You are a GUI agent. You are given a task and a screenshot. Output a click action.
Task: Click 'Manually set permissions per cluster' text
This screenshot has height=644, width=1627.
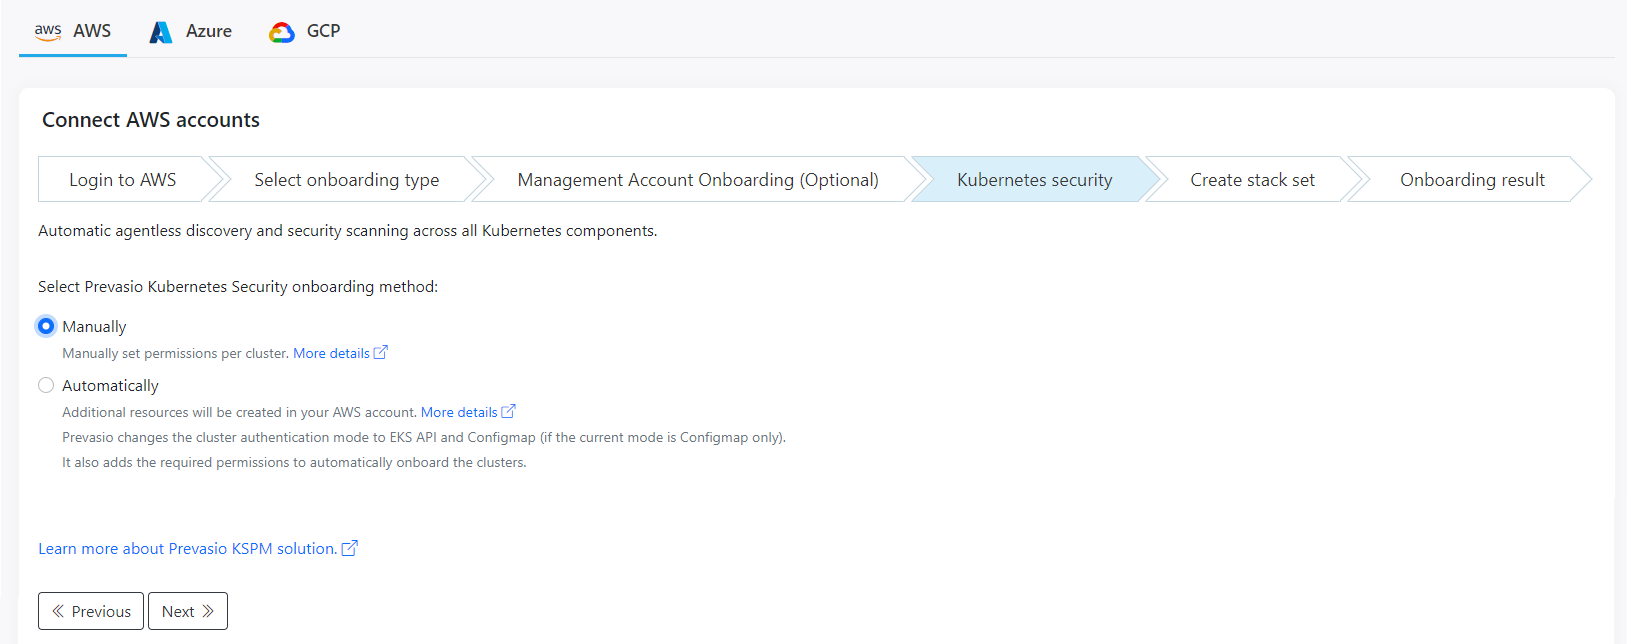pyautogui.click(x=176, y=353)
